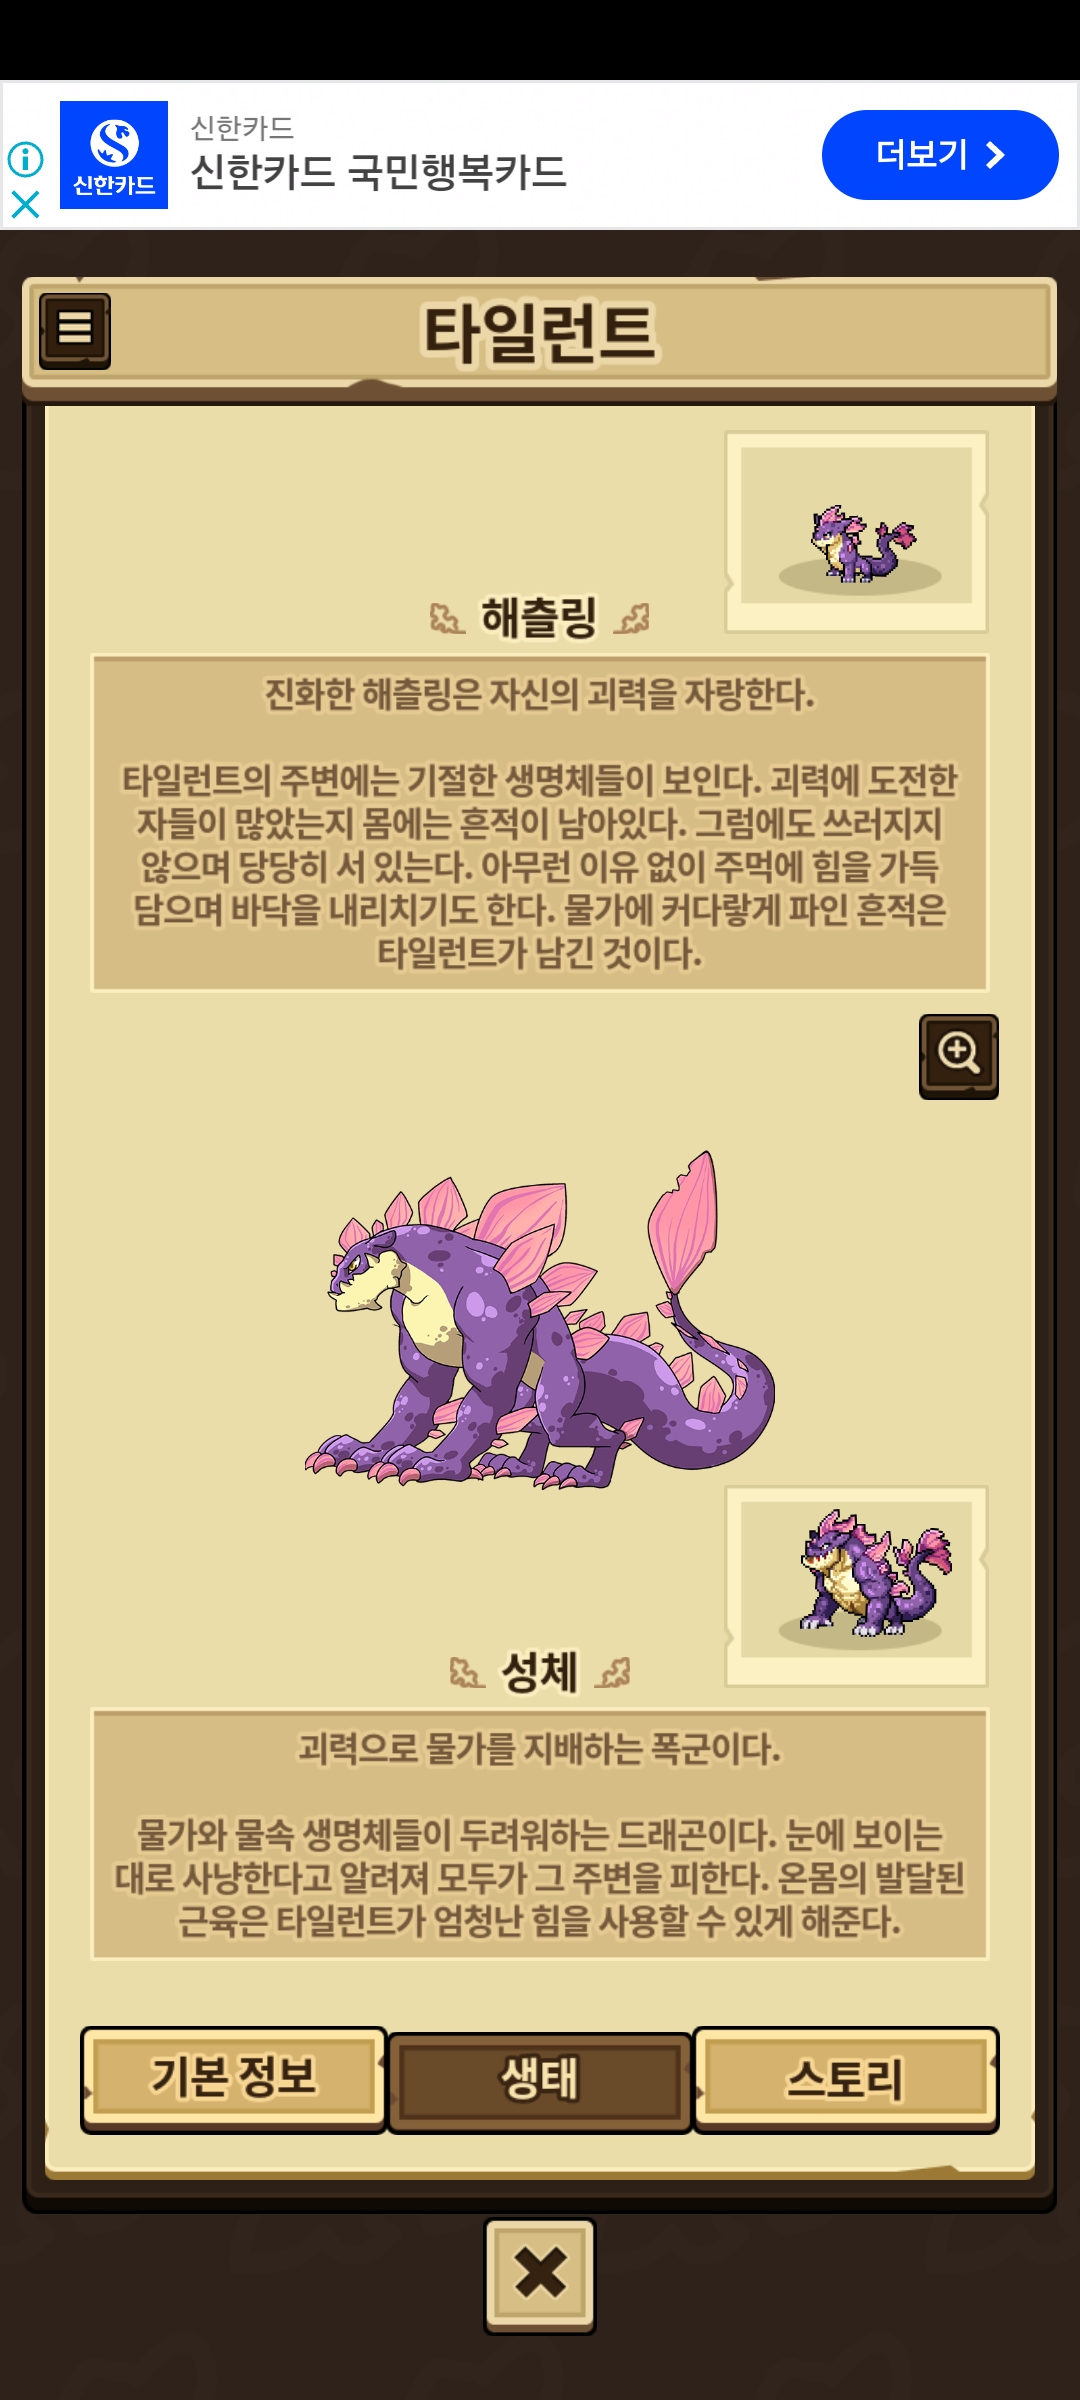The image size is (1080, 2400).
Task: Tap the 해츨링 section heading
Action: pyautogui.click(x=540, y=617)
